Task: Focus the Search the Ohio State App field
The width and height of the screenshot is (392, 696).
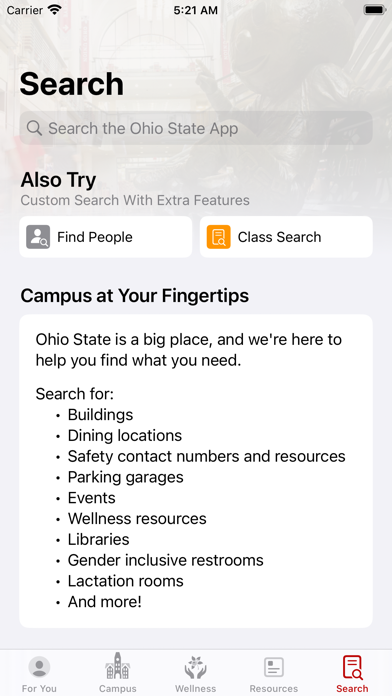Action: (196, 128)
